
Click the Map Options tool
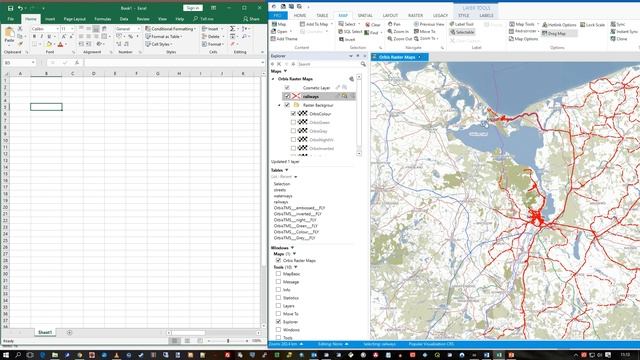[523, 39]
